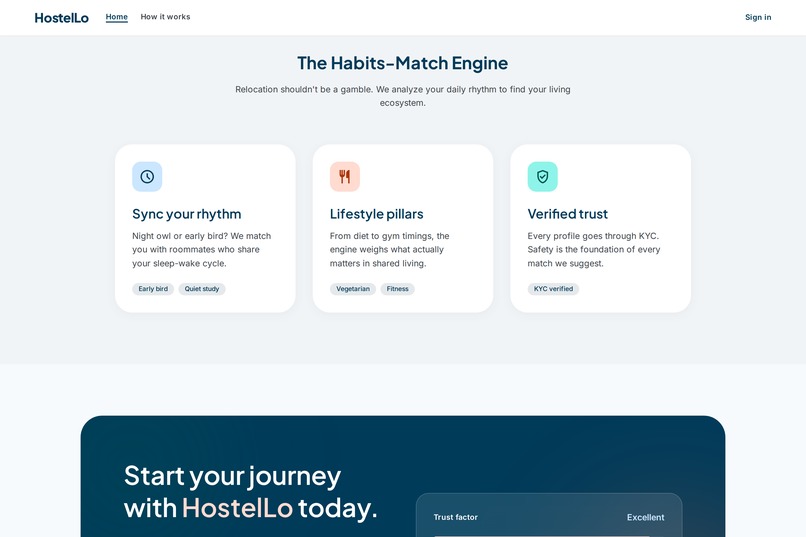806x537 pixels.
Task: Click the clock icon in Sync your rhythm card
Action: (147, 177)
